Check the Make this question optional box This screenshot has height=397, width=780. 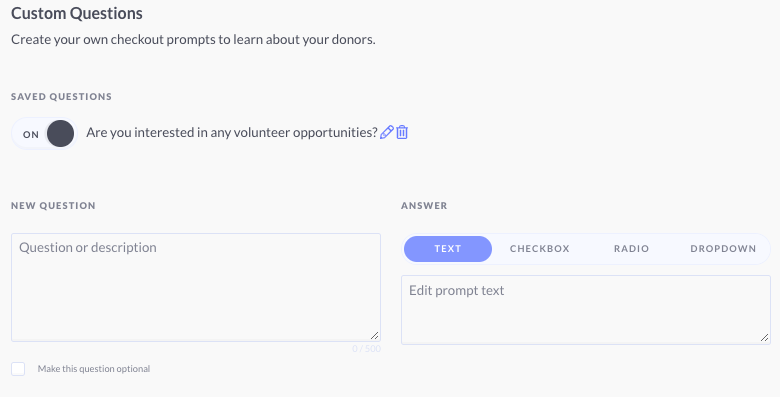[x=18, y=369]
